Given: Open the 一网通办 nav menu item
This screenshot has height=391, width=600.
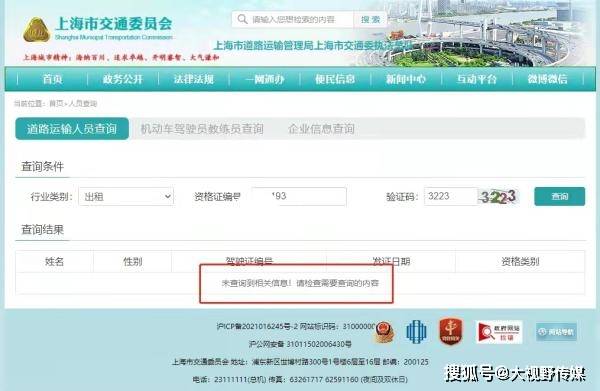Looking at the screenshot, I should click(264, 79).
